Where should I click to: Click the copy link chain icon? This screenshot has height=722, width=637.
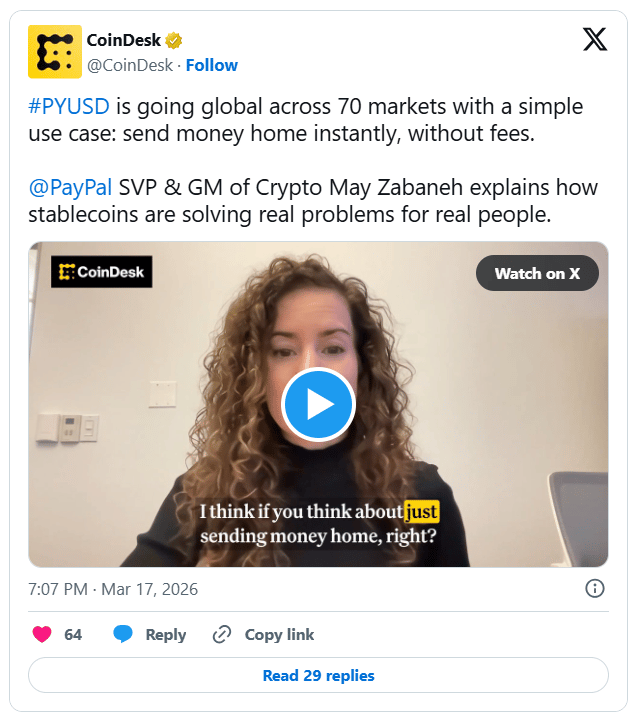(x=222, y=634)
